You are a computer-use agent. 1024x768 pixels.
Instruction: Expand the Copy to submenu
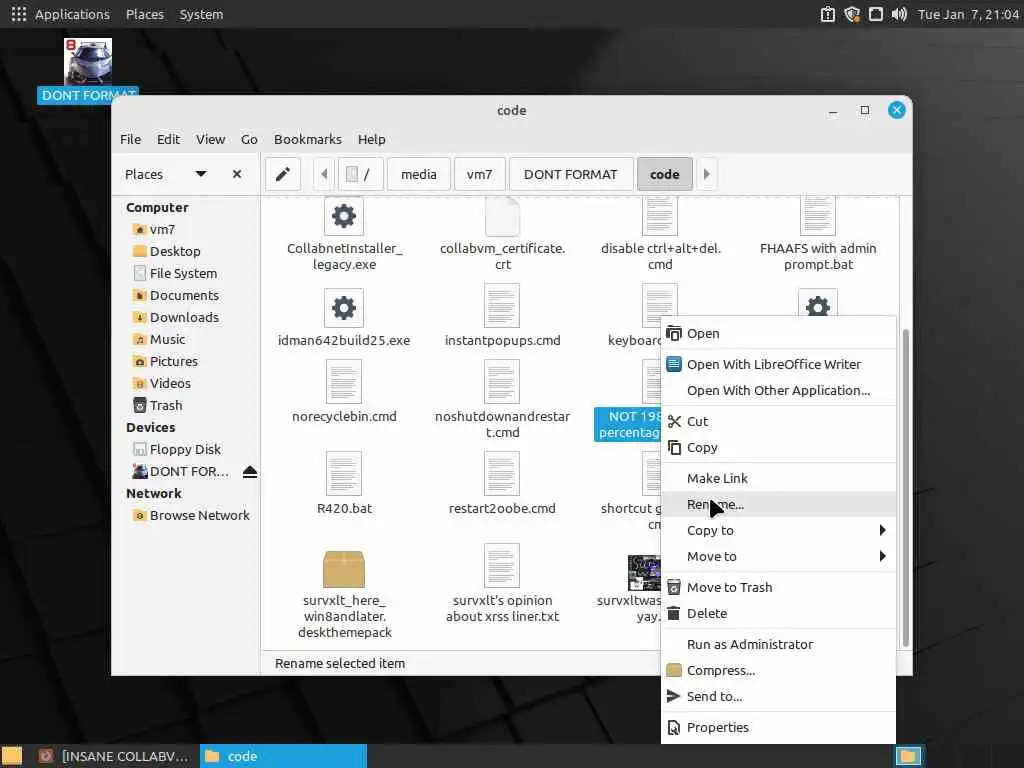pyautogui.click(x=778, y=530)
